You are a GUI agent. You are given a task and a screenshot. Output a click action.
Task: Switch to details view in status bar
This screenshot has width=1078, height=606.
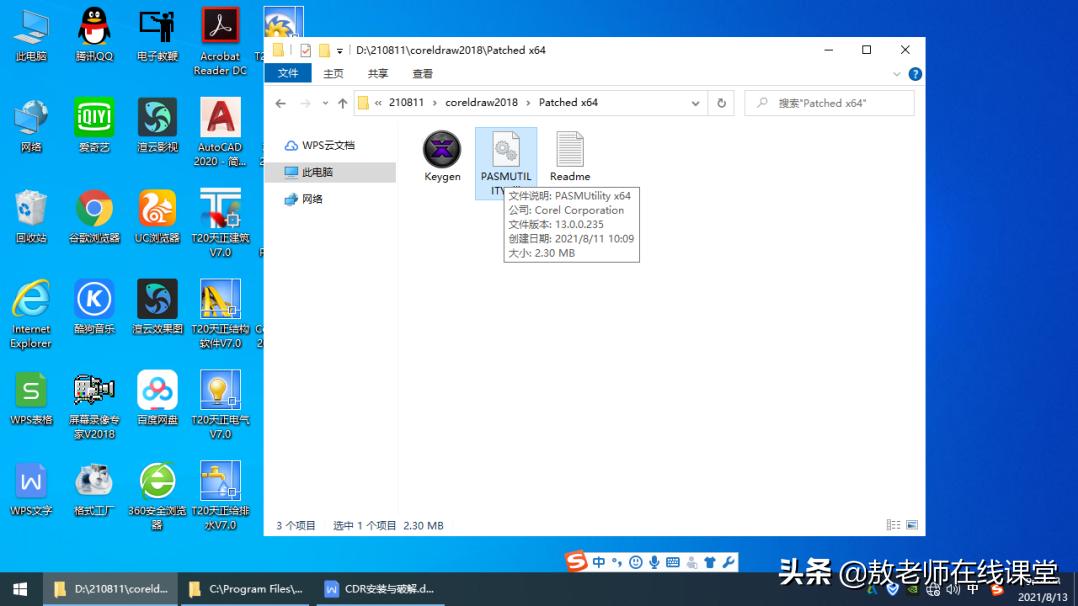point(893,524)
